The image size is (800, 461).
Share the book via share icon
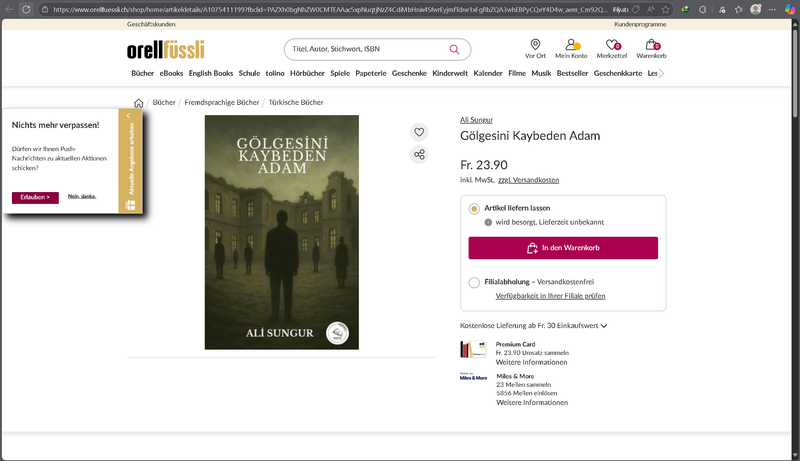click(x=419, y=155)
